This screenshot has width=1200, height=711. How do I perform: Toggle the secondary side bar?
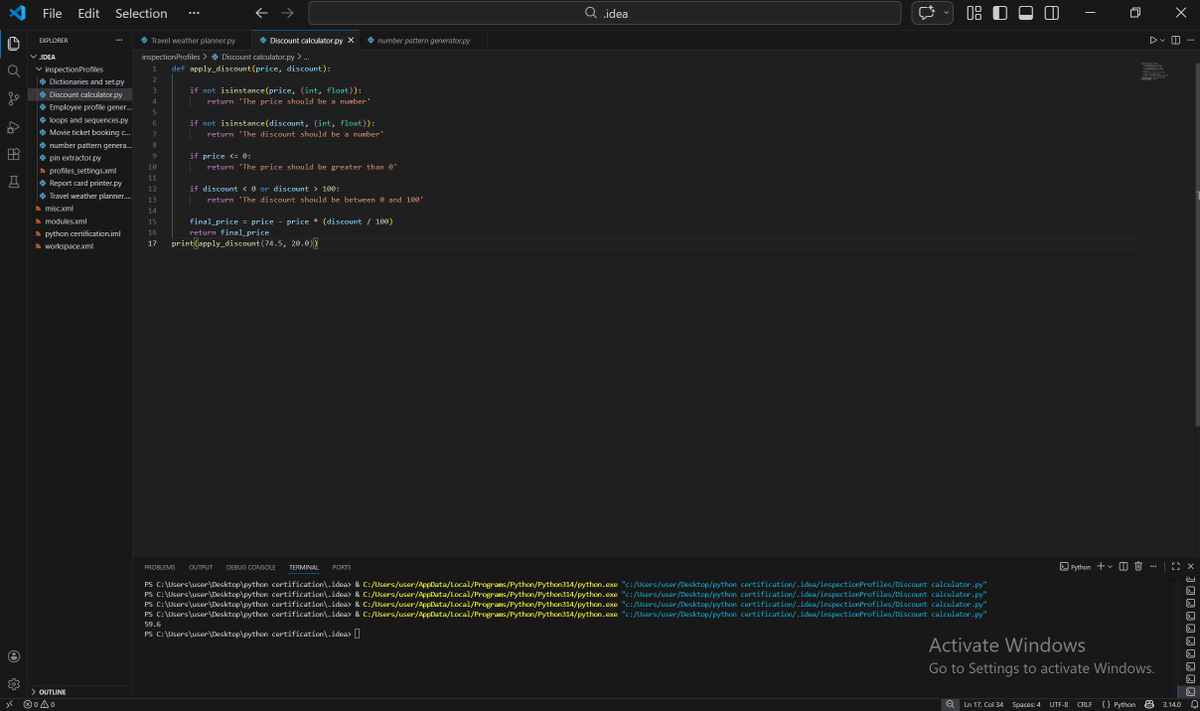(x=1052, y=13)
